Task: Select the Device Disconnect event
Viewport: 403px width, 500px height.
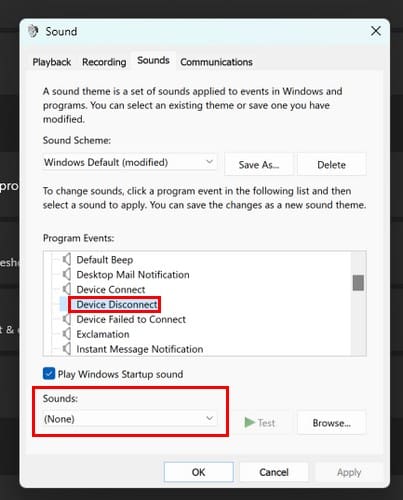Action: tap(117, 304)
